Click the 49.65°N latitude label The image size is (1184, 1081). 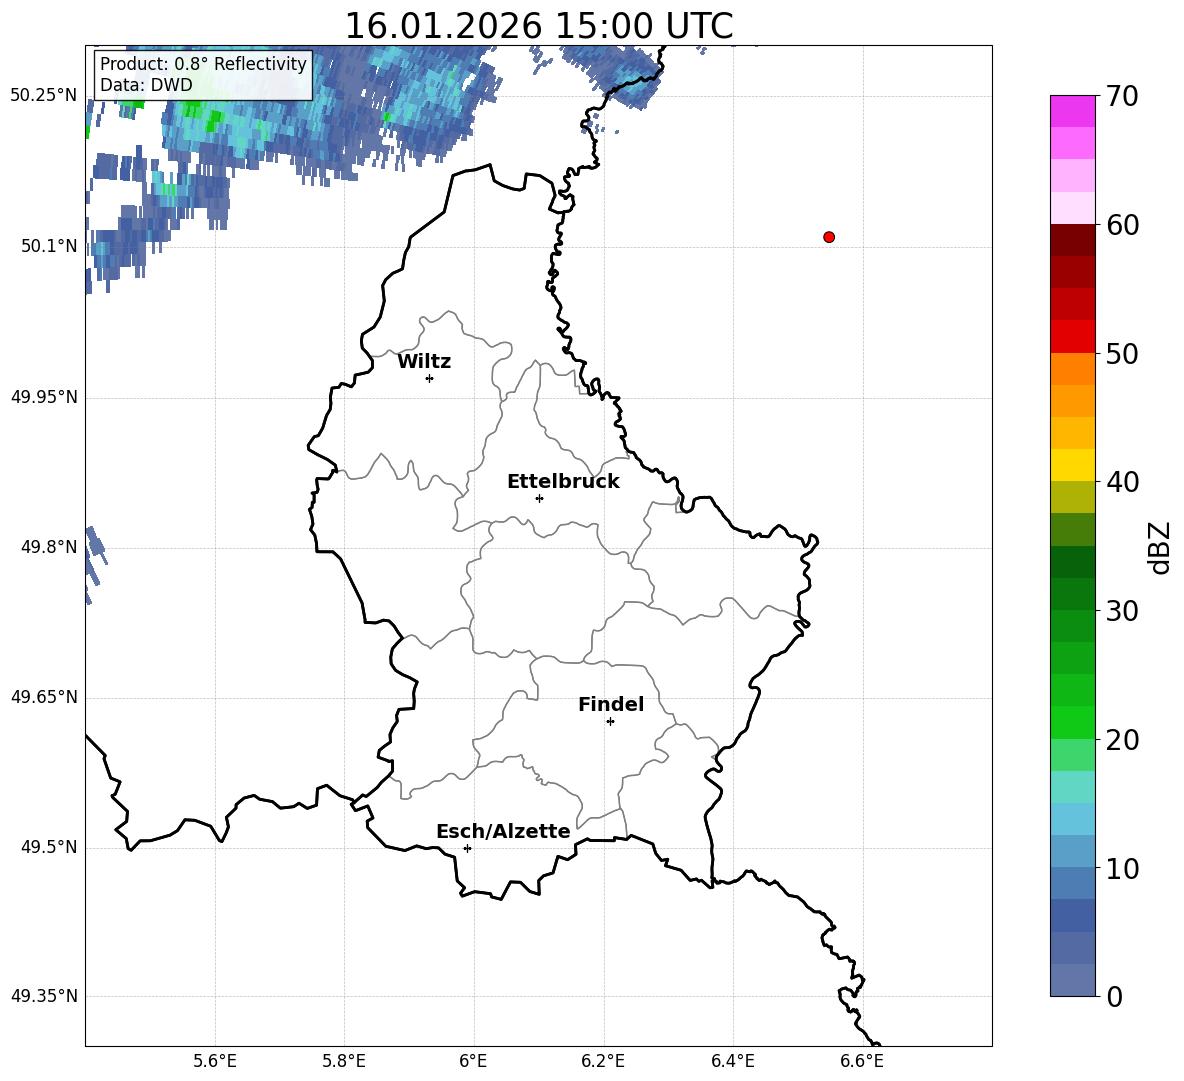point(44,697)
